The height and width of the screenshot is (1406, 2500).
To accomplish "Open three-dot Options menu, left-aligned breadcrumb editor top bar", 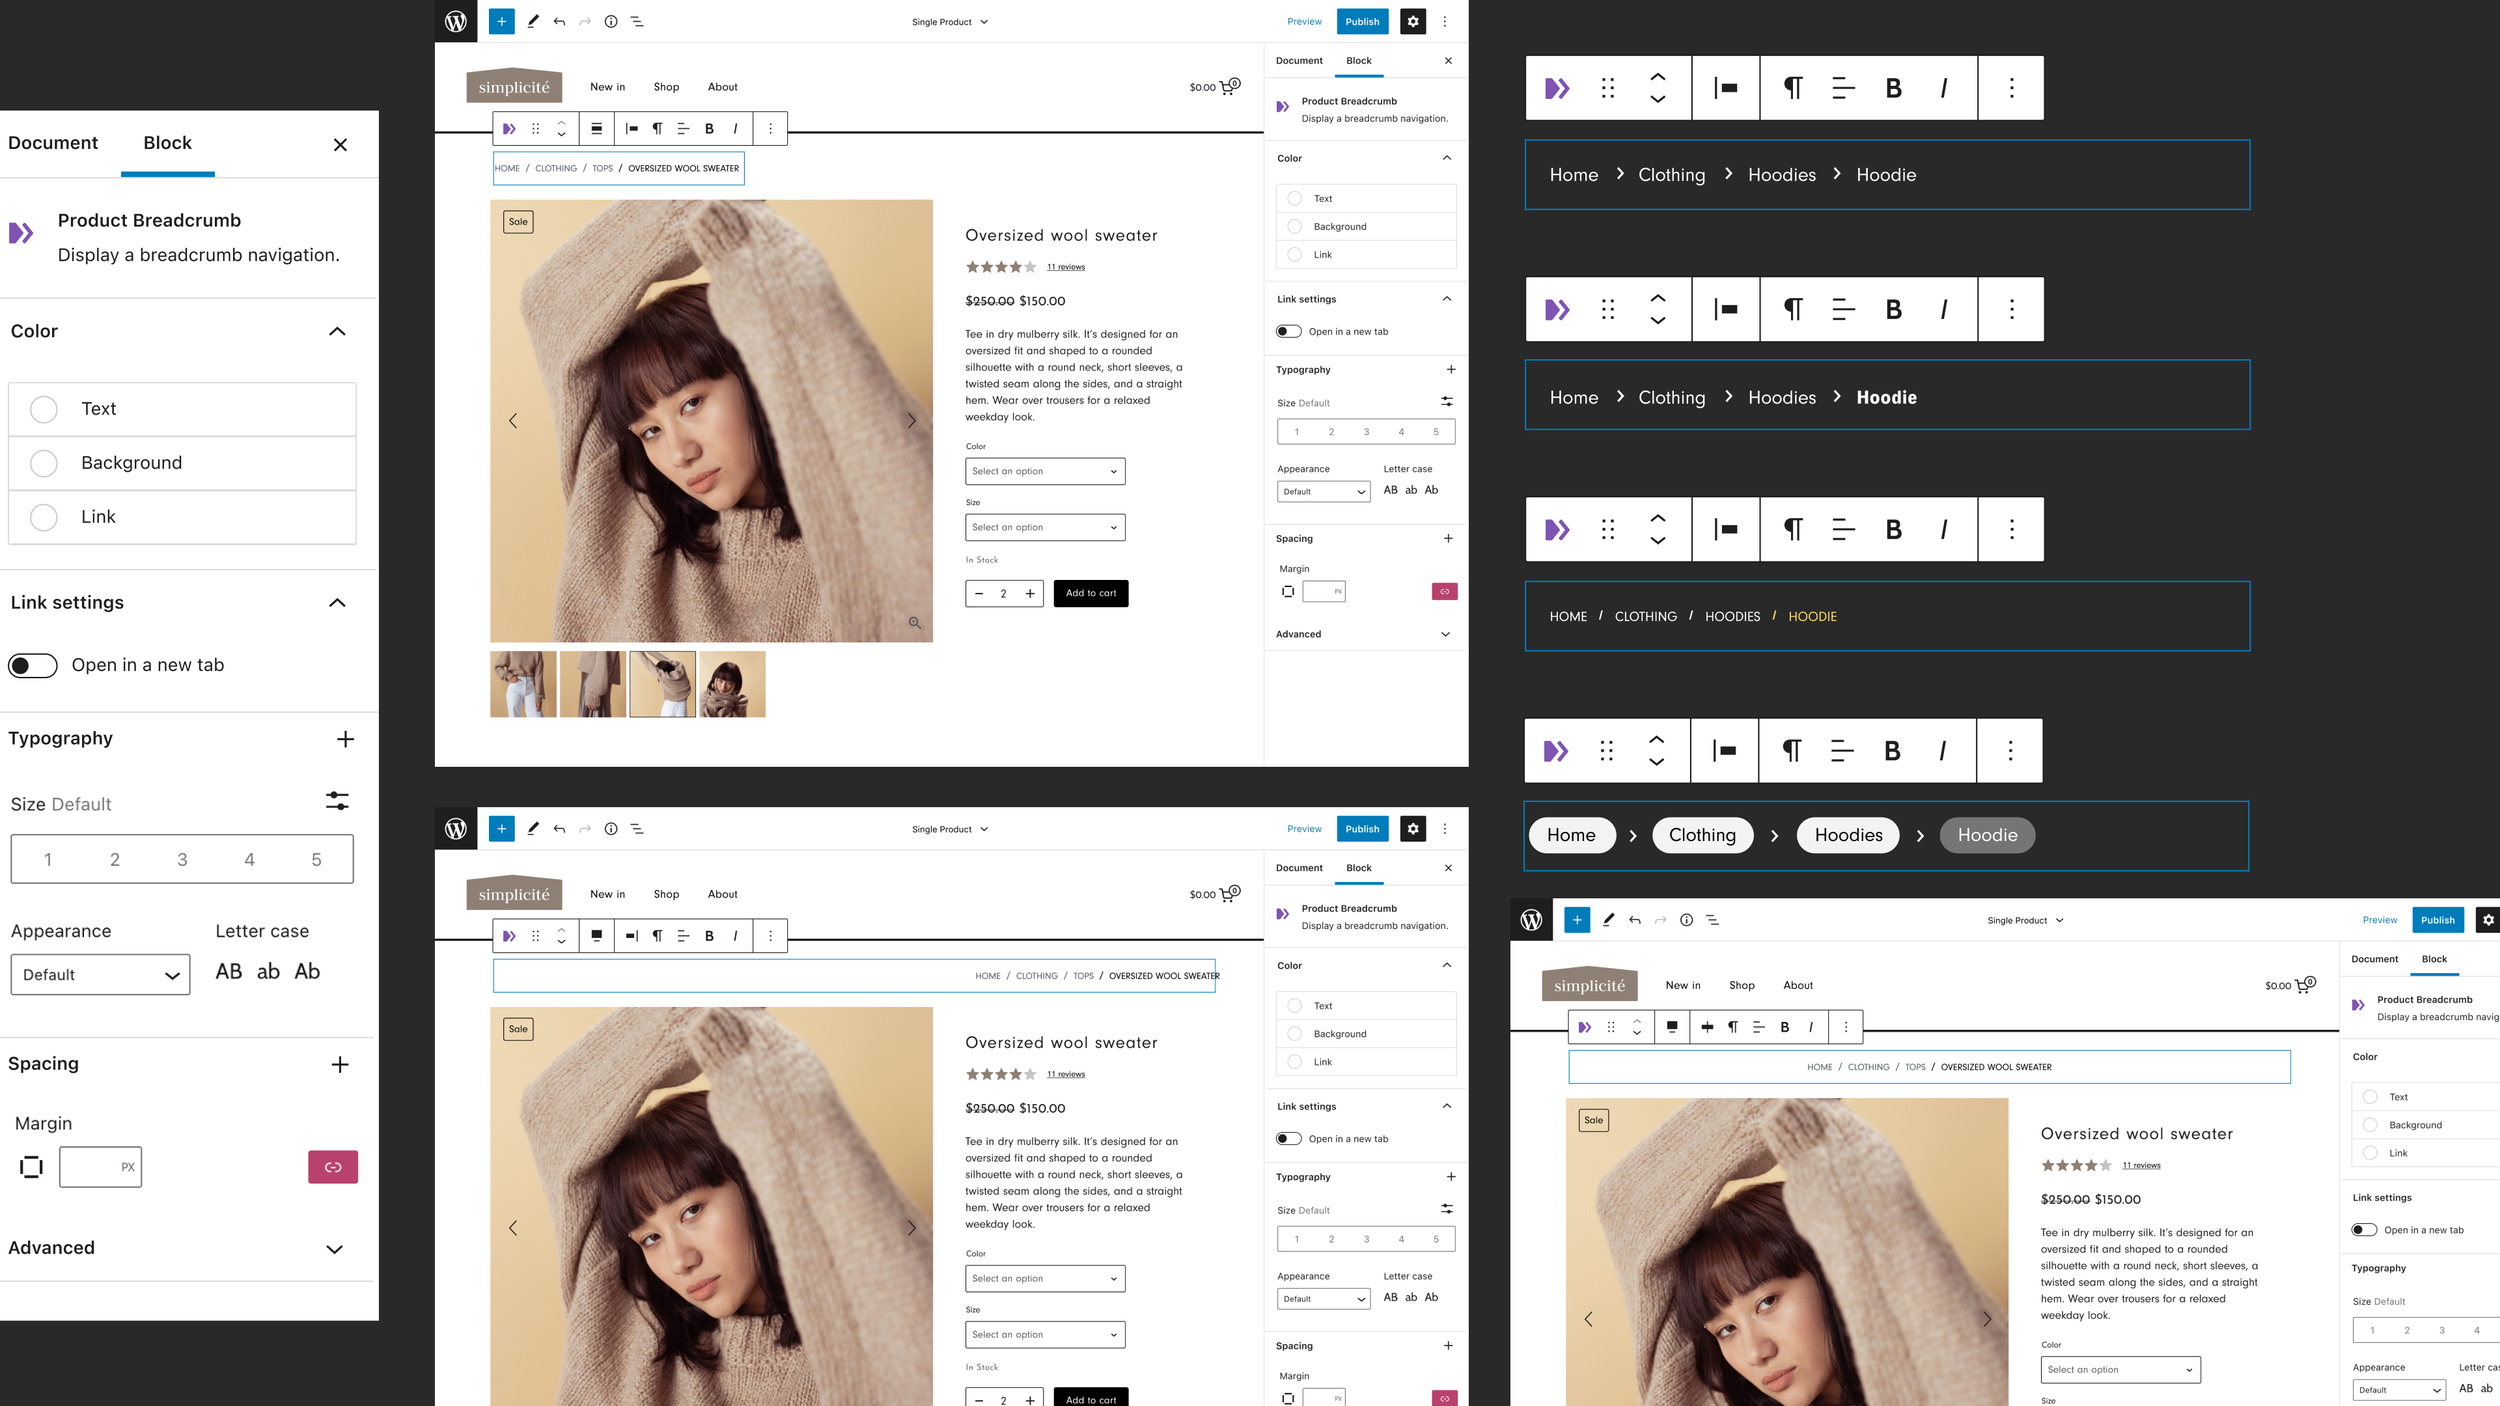I will click(x=1444, y=21).
